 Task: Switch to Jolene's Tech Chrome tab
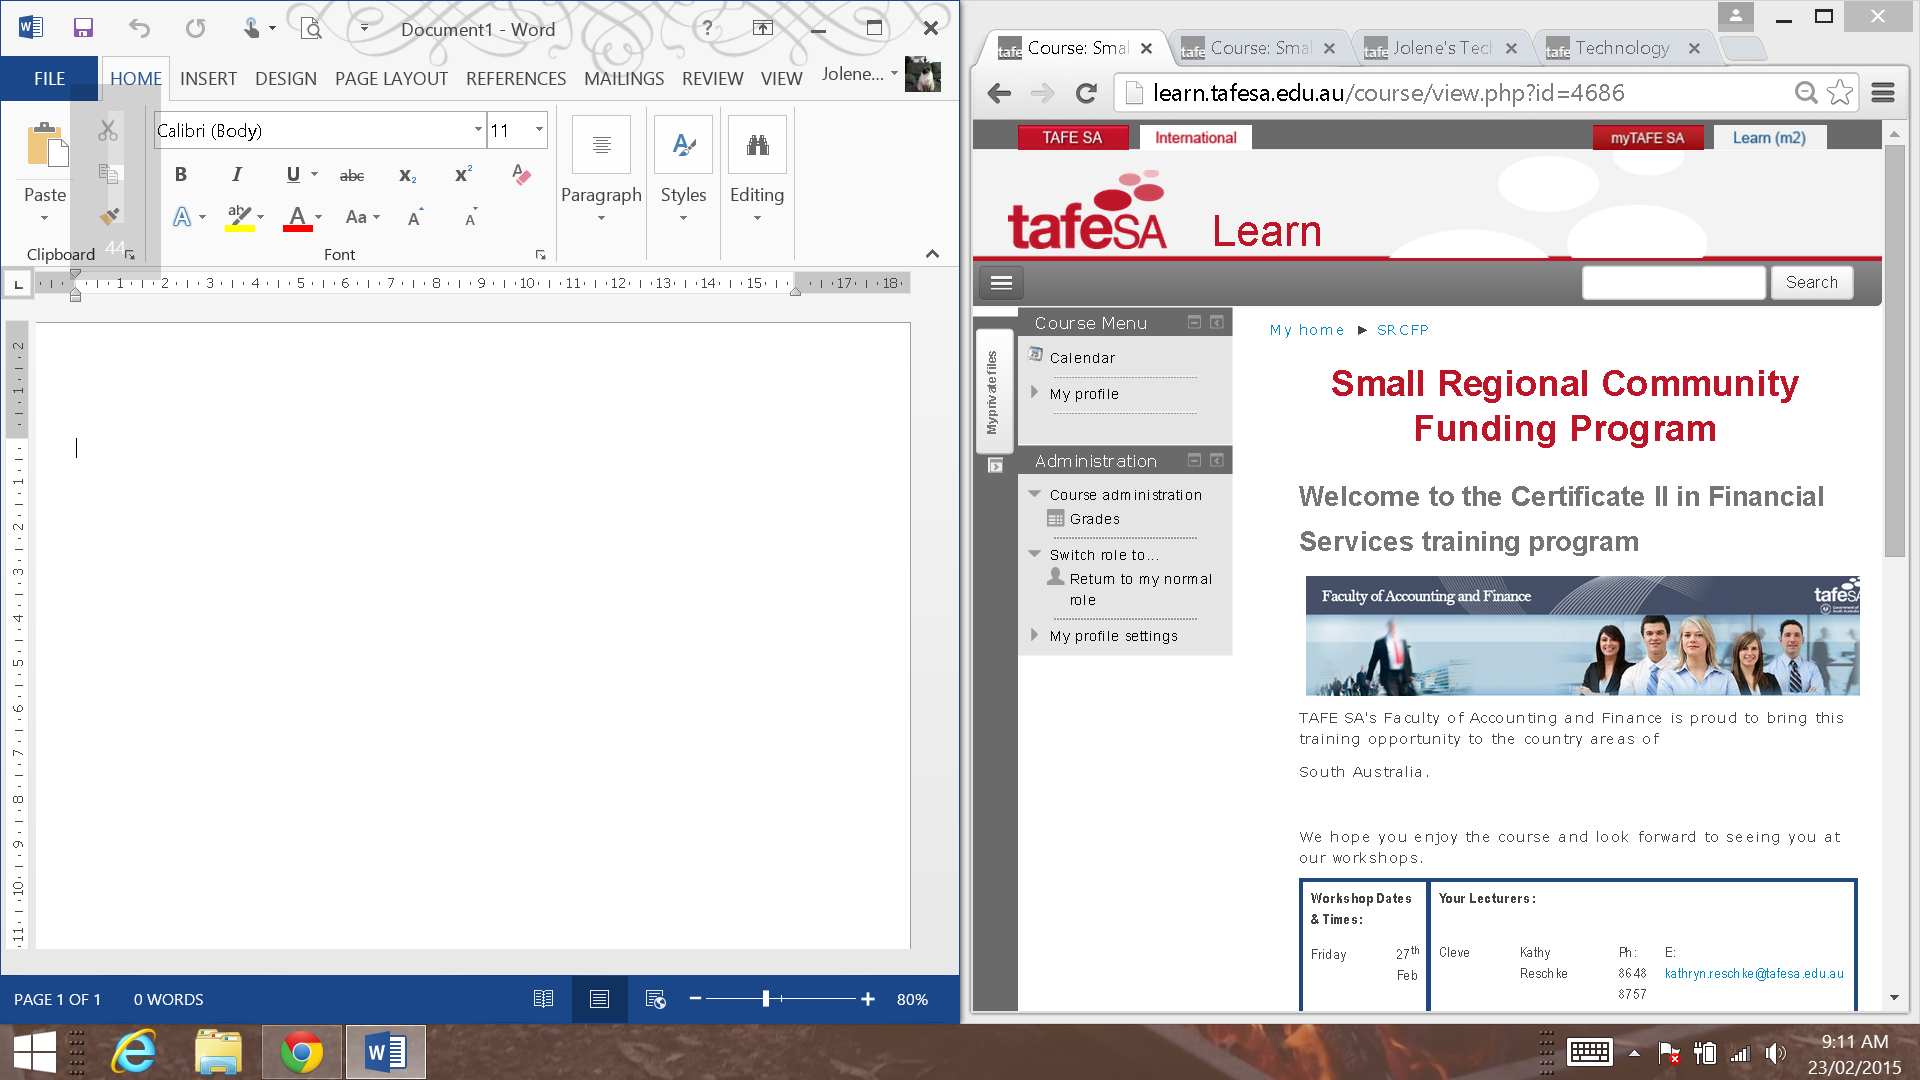click(x=1440, y=48)
